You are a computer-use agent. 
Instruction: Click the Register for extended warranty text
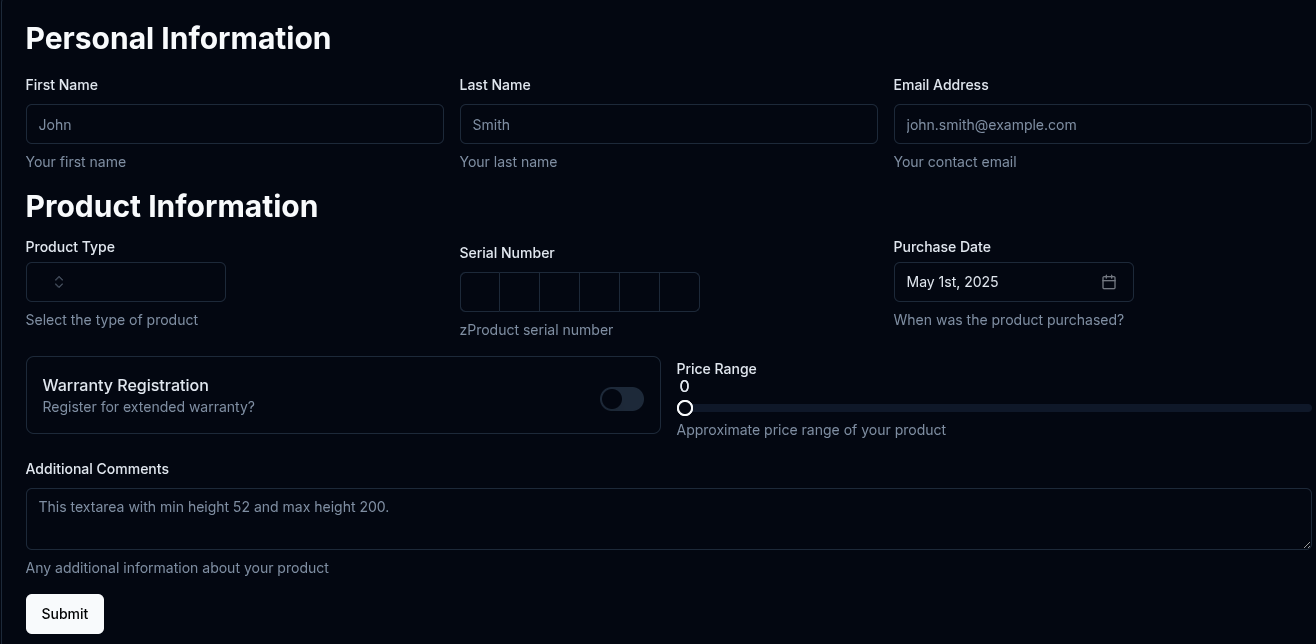coord(148,407)
